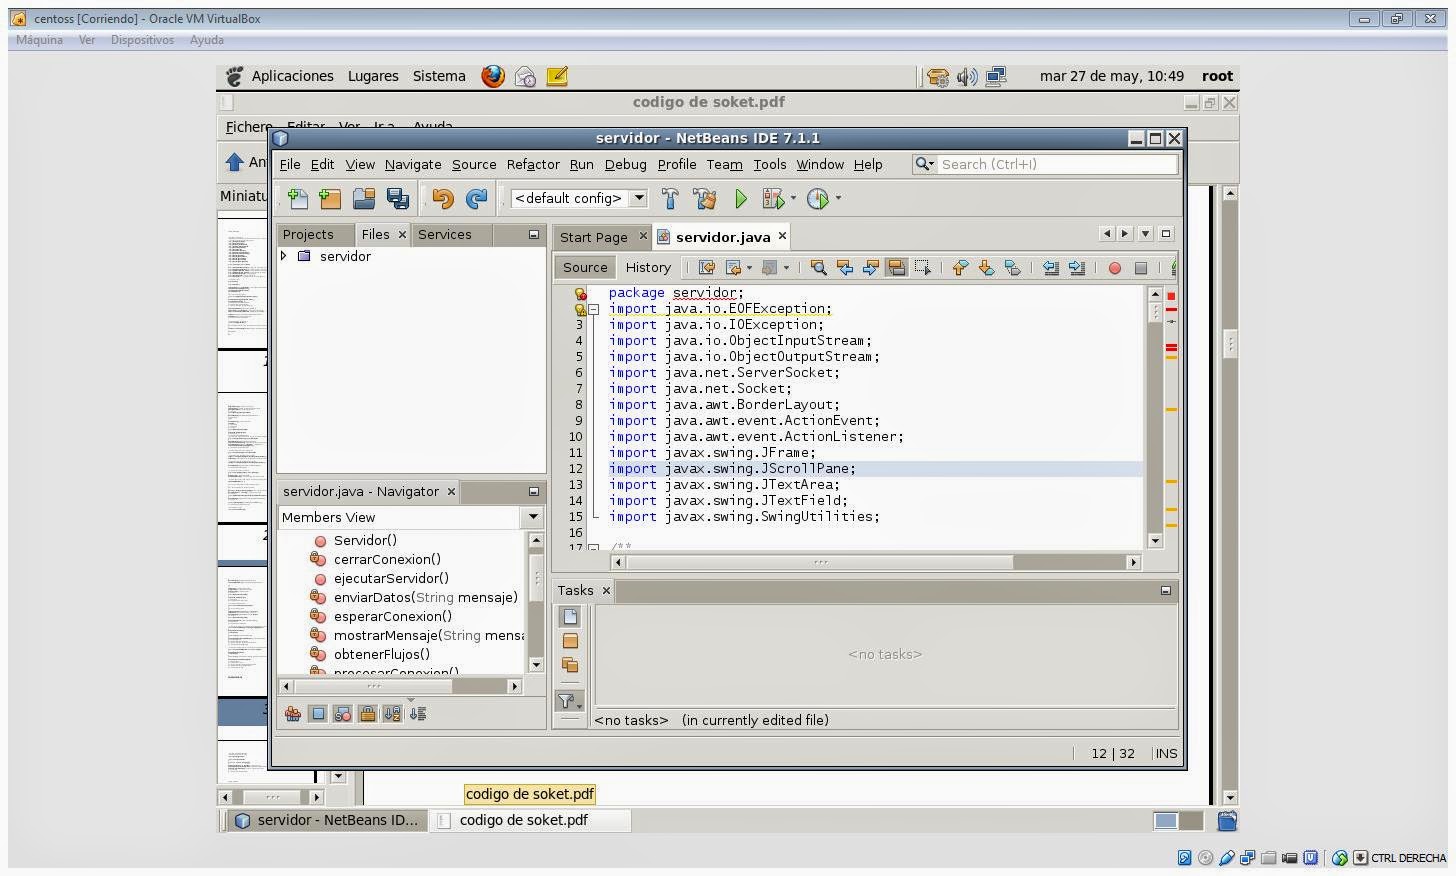
Task: Click the Profile Project clock icon
Action: tap(818, 198)
